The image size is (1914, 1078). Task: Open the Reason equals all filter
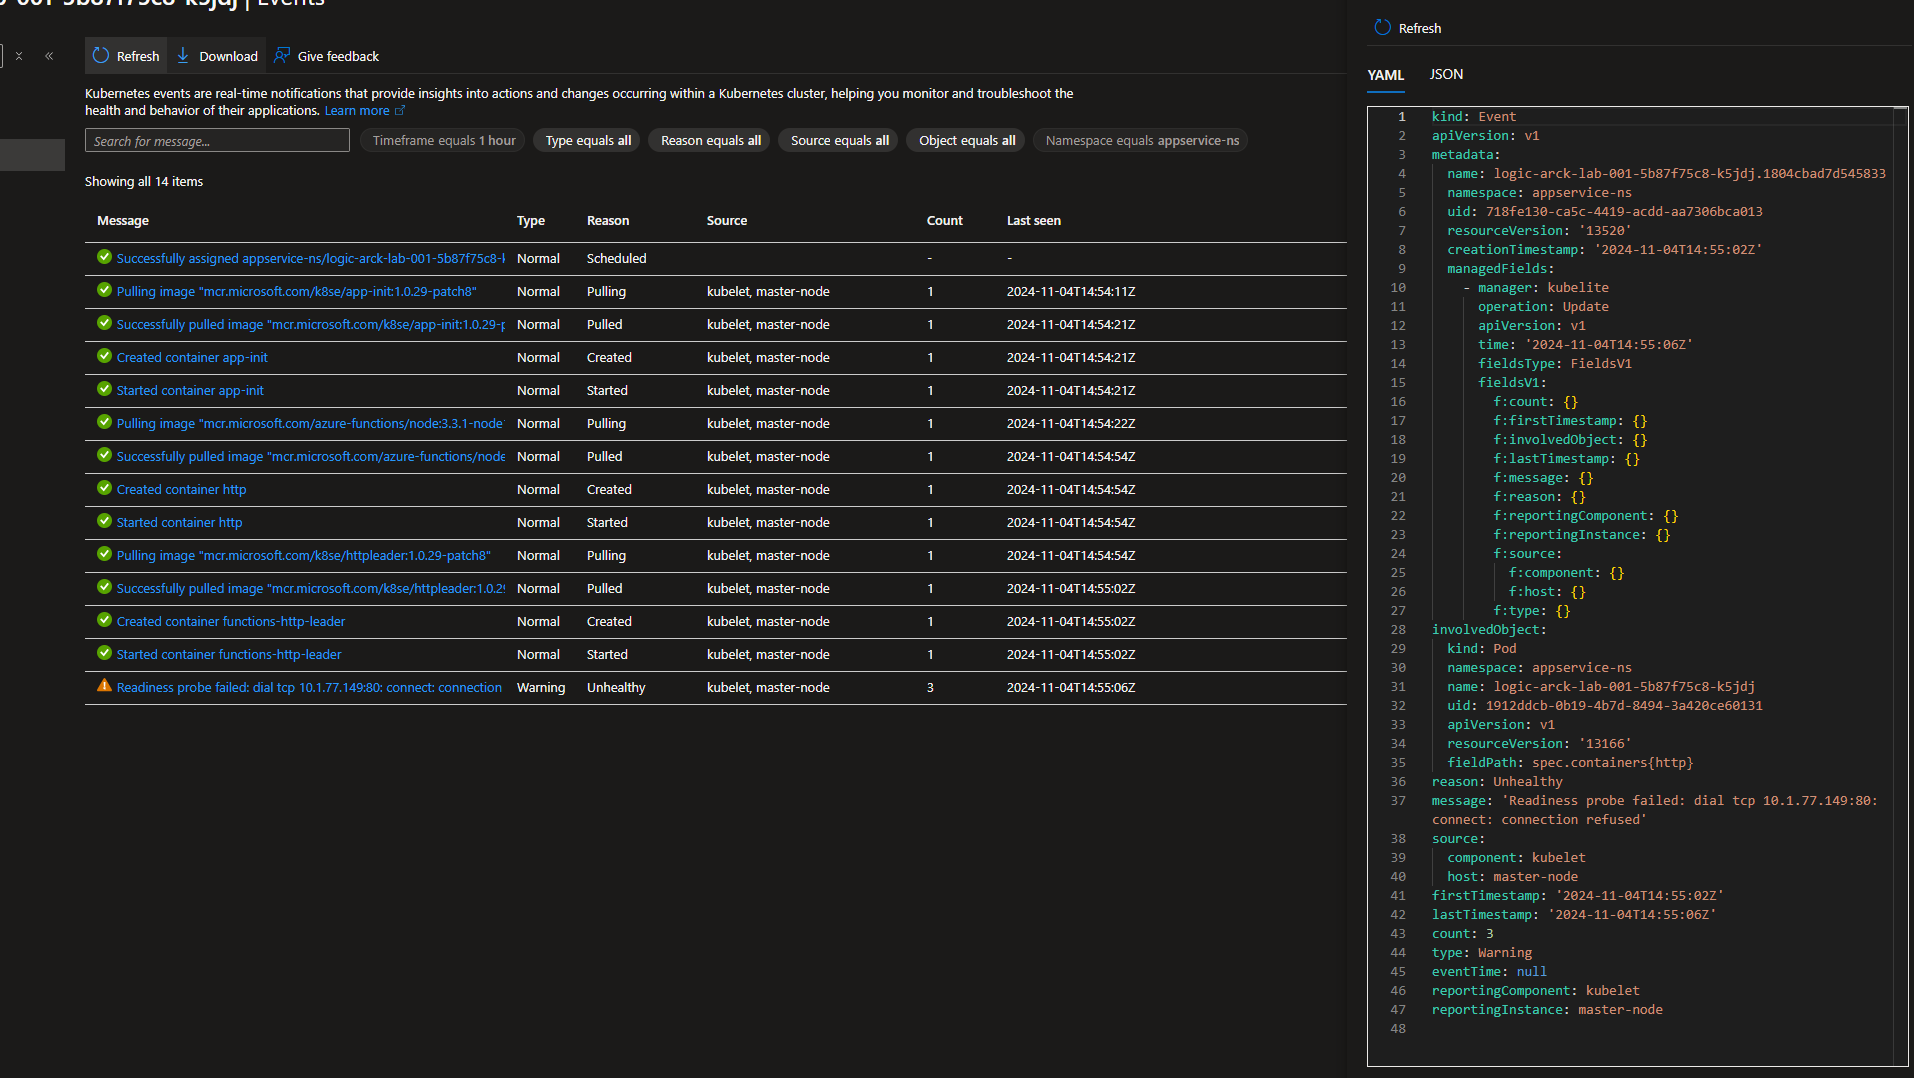pos(710,141)
